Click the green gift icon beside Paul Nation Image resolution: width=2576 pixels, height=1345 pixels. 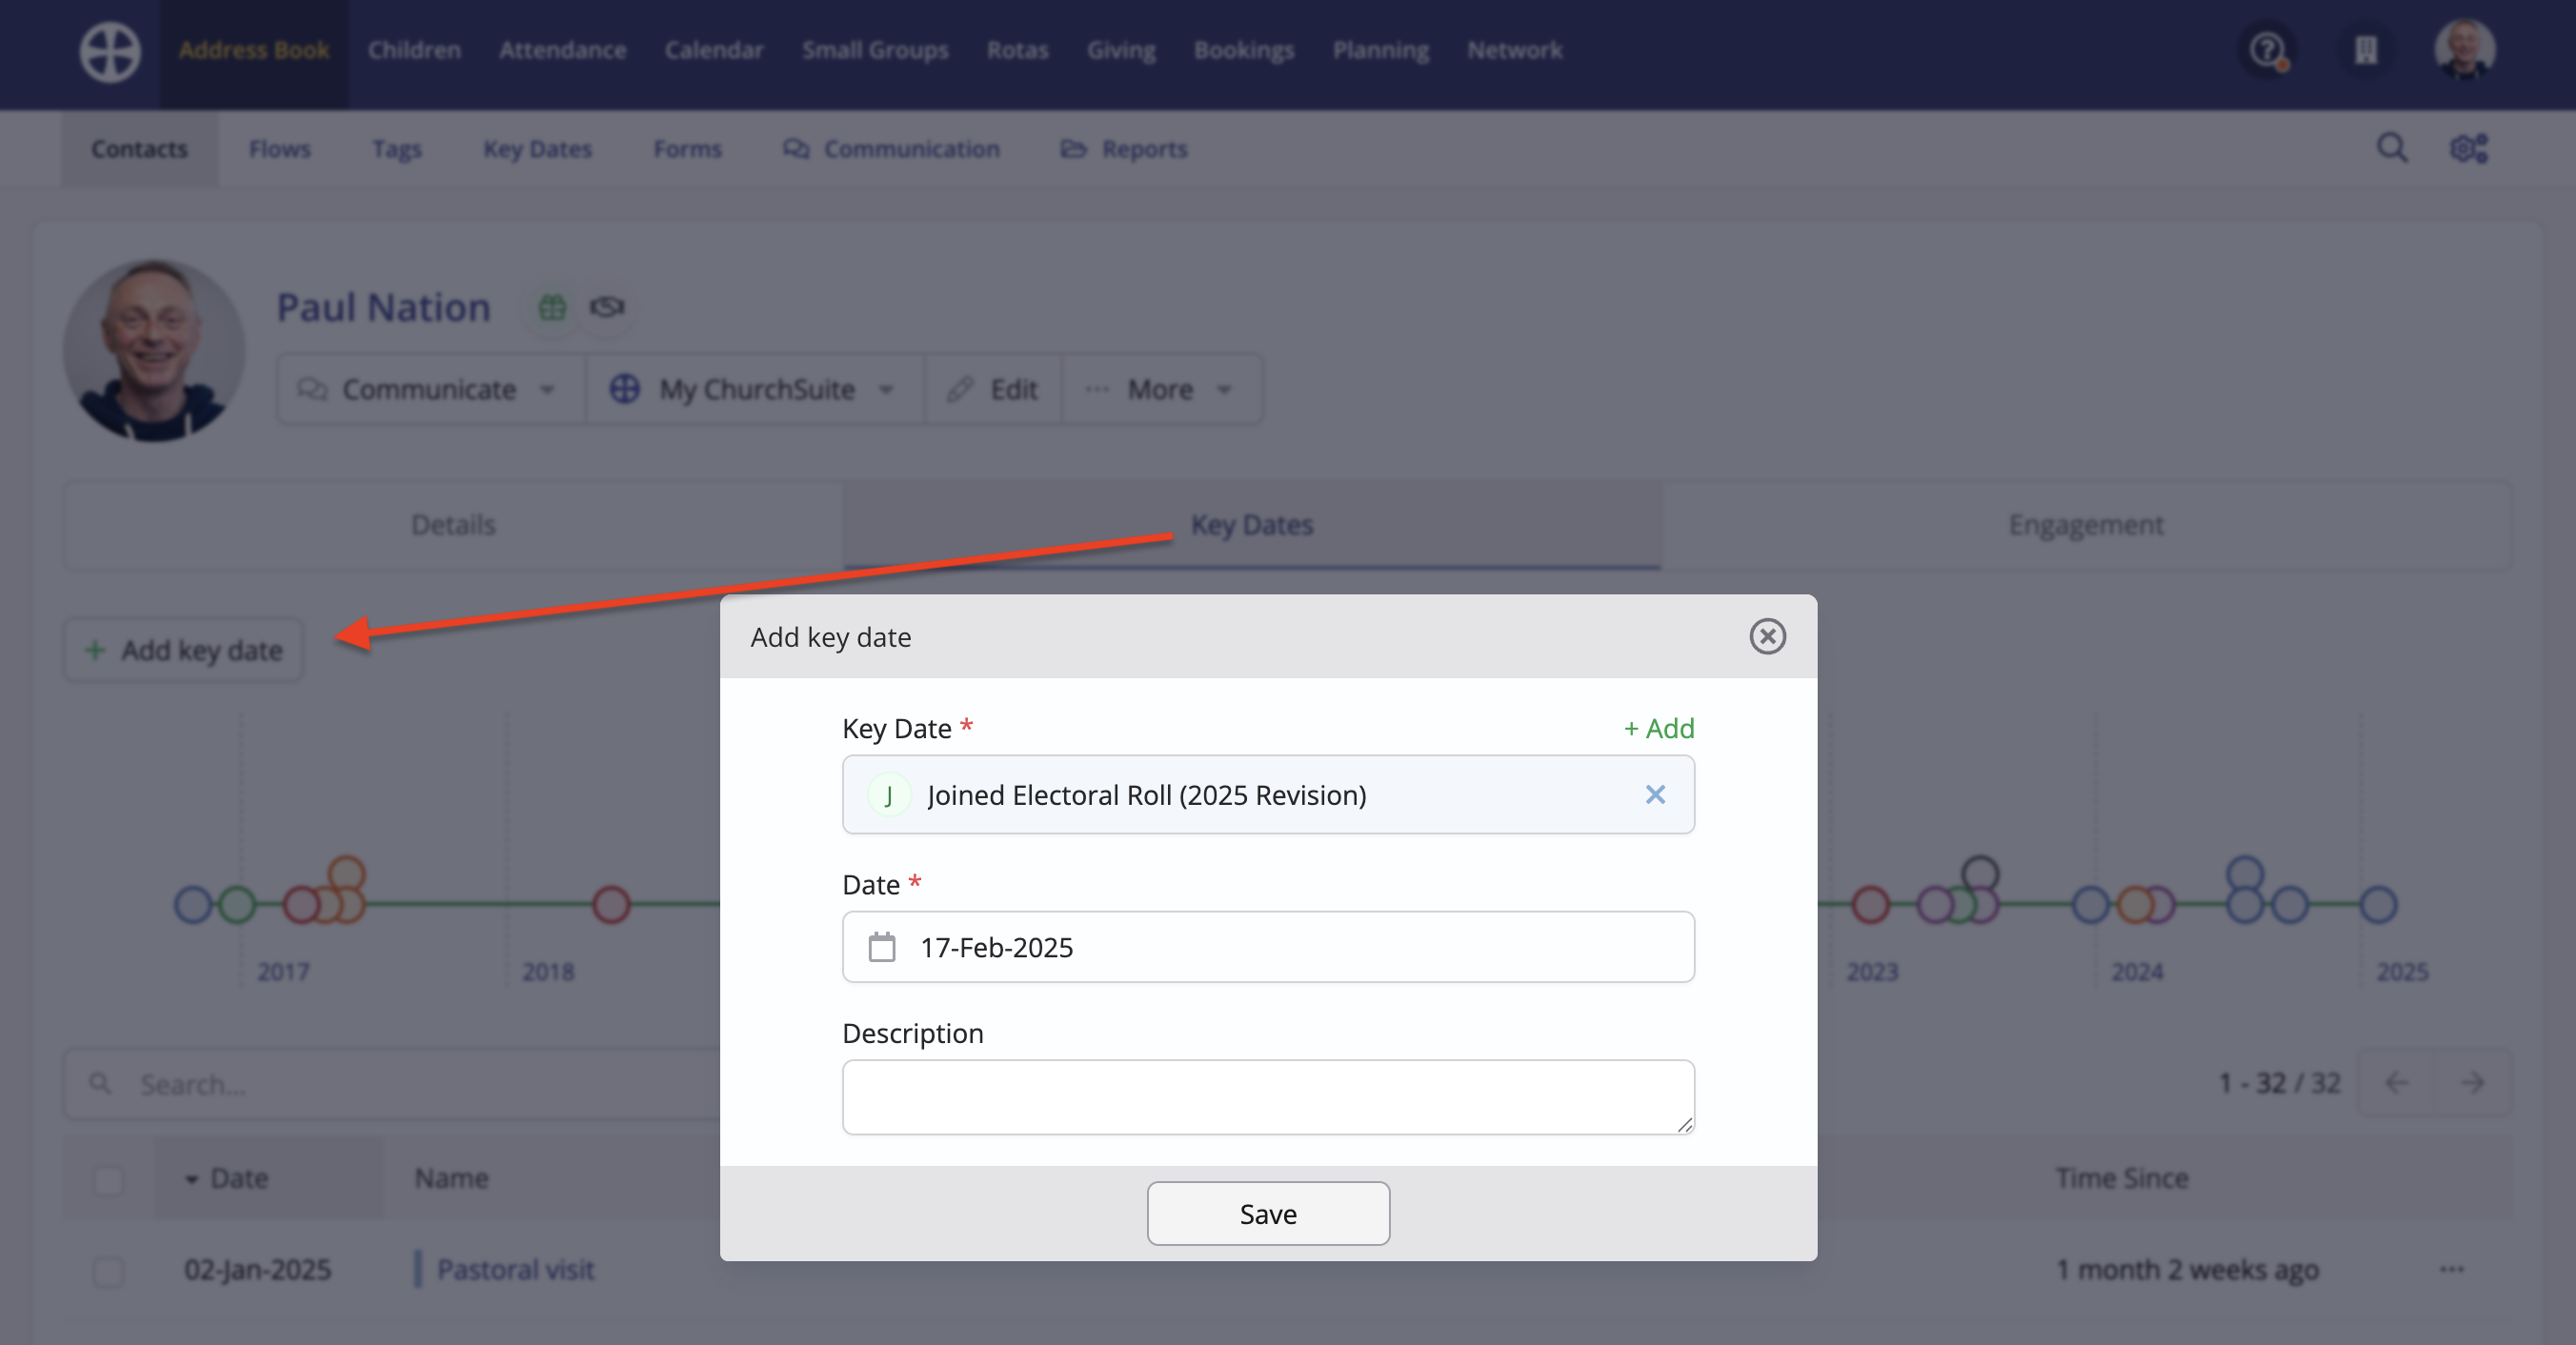pyautogui.click(x=552, y=307)
